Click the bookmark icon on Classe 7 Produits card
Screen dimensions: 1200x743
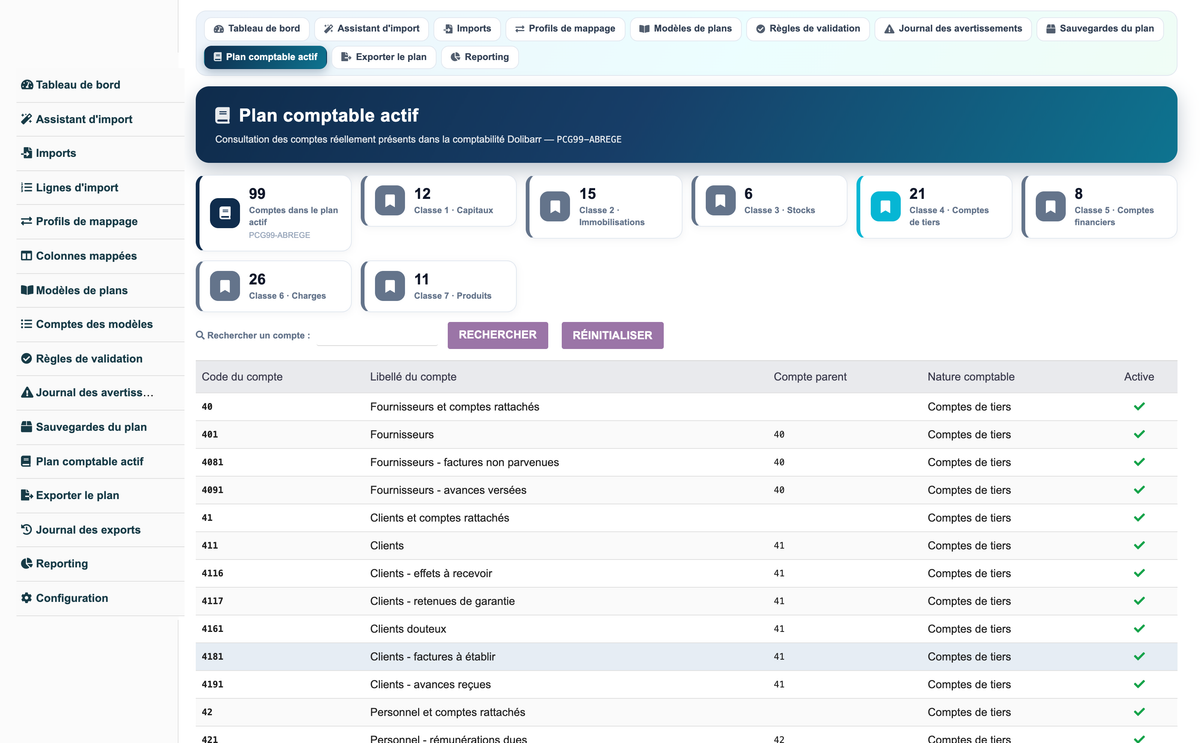click(x=390, y=286)
